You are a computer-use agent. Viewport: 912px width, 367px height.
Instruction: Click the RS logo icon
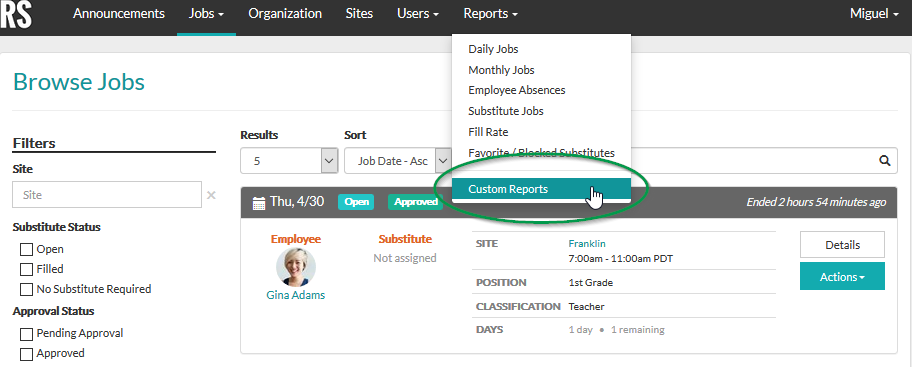16,14
